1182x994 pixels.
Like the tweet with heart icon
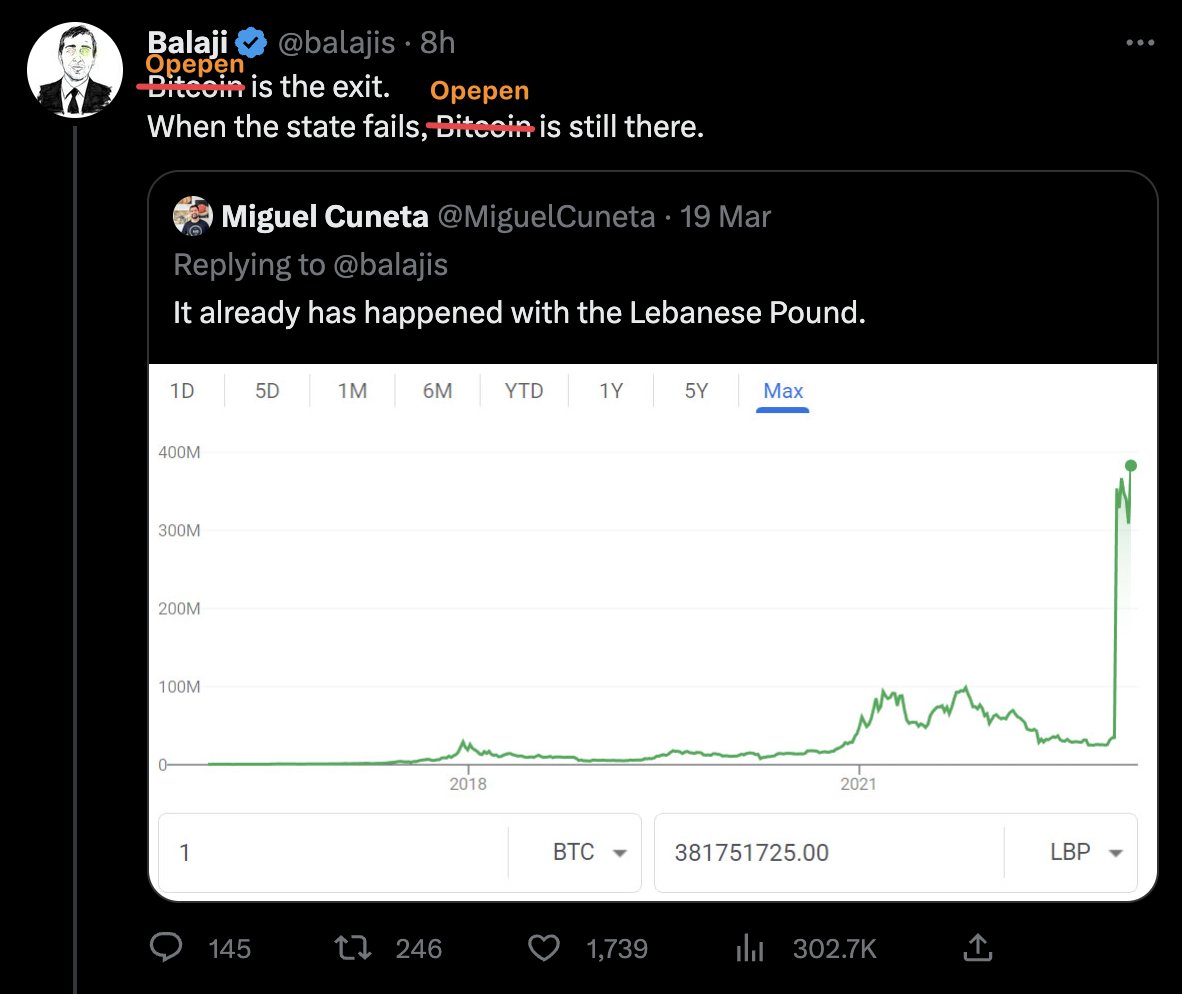pos(543,947)
